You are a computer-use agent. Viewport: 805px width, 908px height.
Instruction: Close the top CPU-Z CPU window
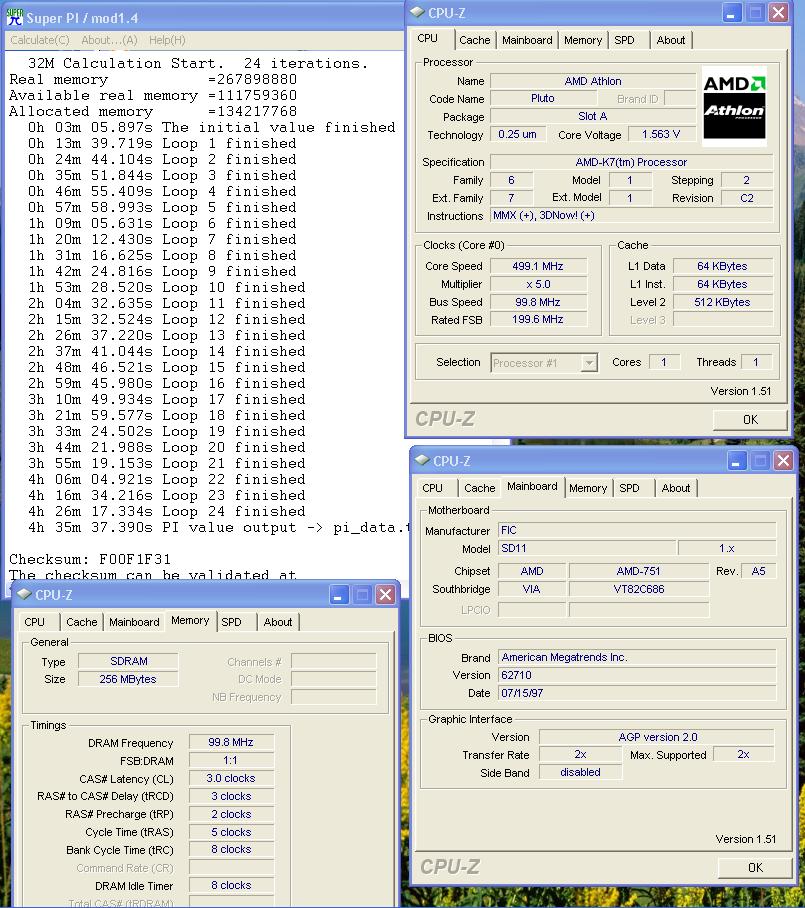[x=778, y=13]
